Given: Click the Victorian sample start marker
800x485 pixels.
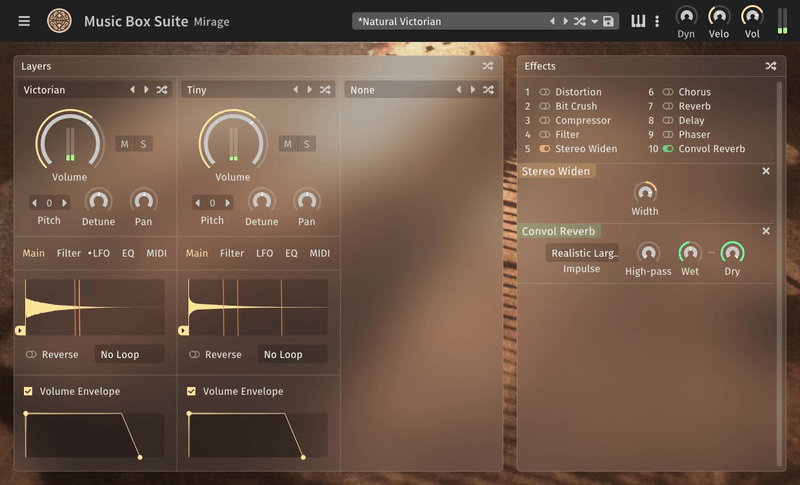Looking at the screenshot, I should (20, 330).
